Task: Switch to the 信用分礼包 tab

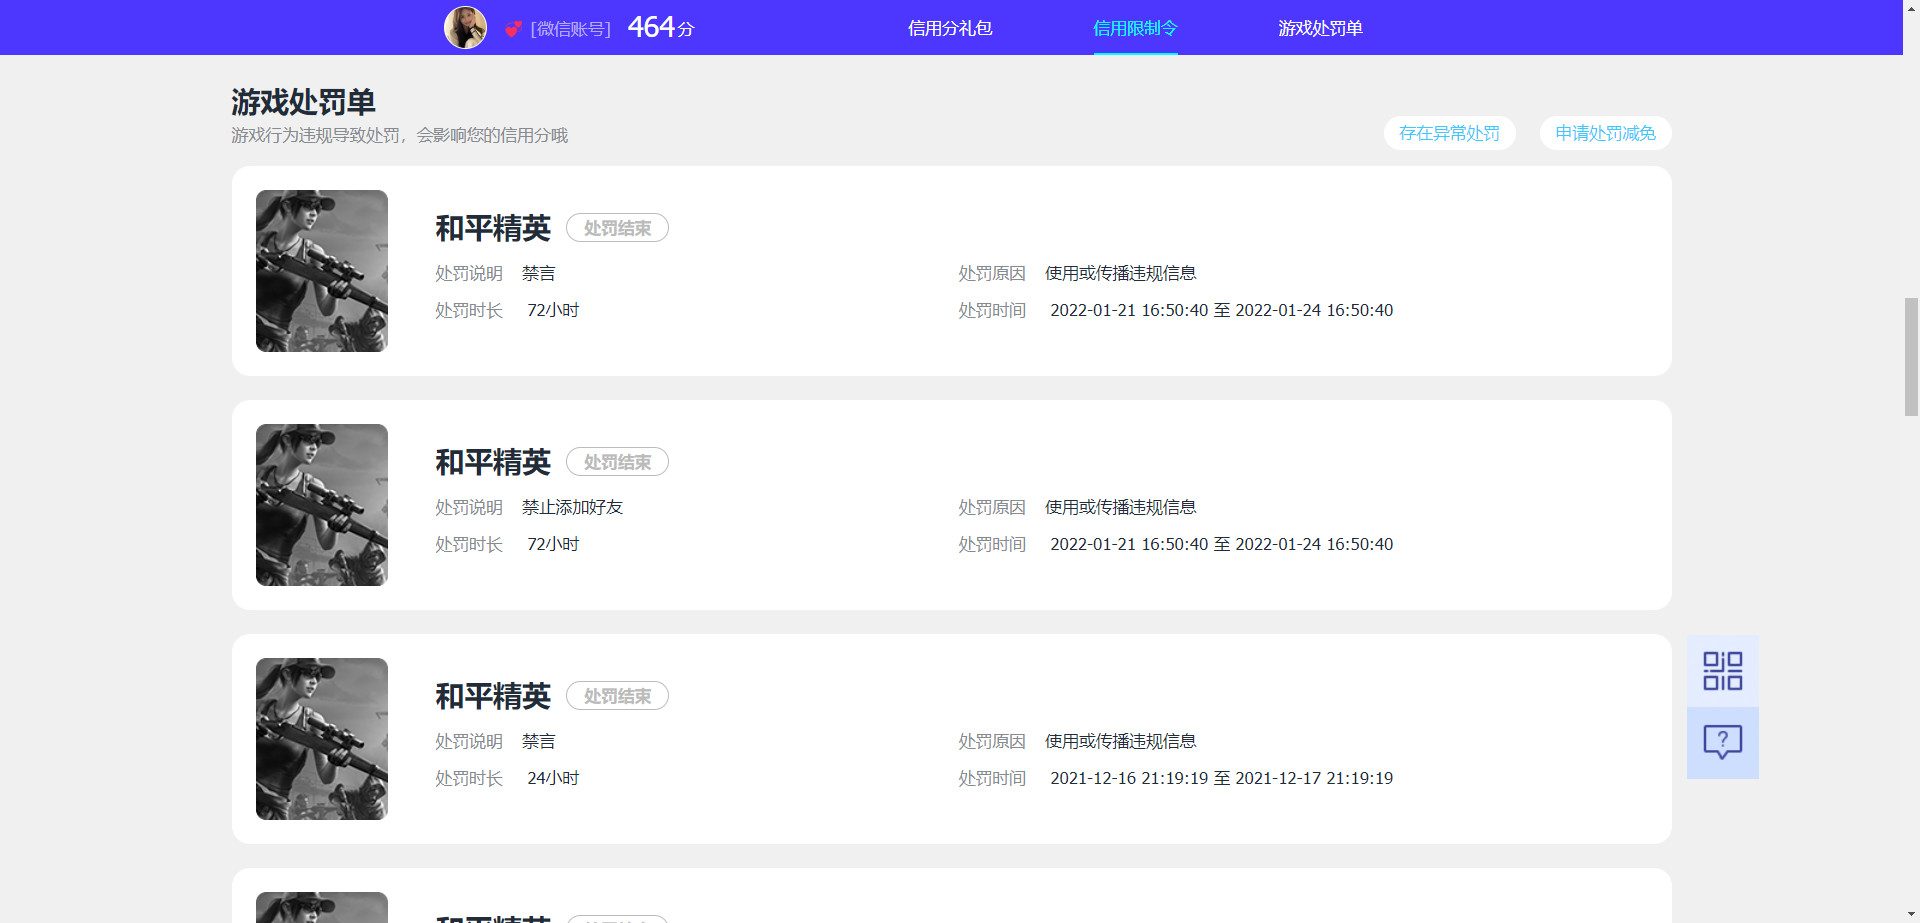Action: click(950, 28)
